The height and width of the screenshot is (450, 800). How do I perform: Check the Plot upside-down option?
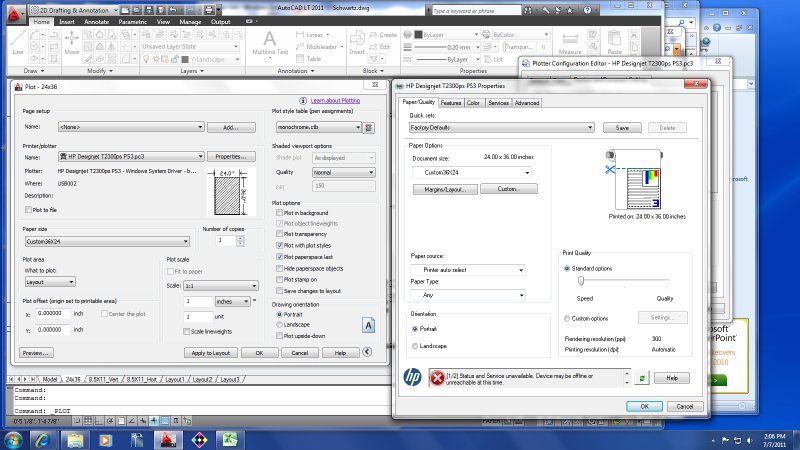(x=278, y=333)
